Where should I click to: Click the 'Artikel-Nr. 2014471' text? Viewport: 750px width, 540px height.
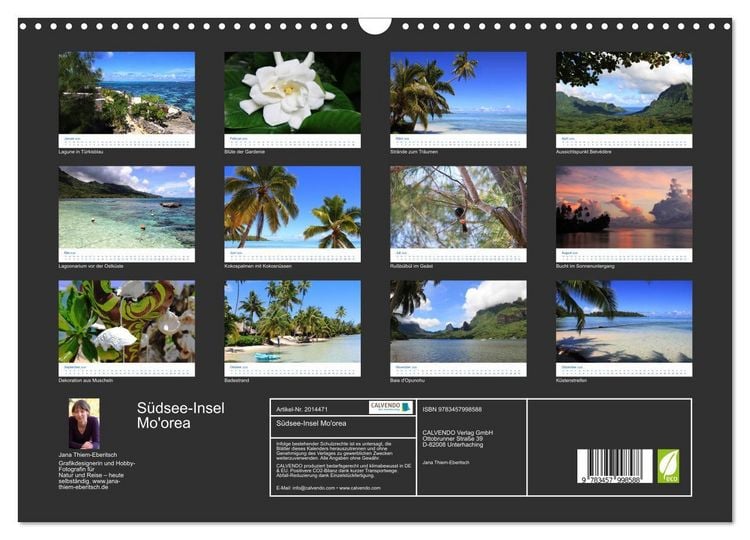tap(302, 409)
